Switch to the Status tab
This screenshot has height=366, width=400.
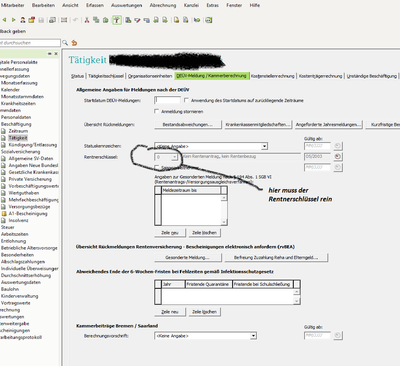(x=77, y=76)
